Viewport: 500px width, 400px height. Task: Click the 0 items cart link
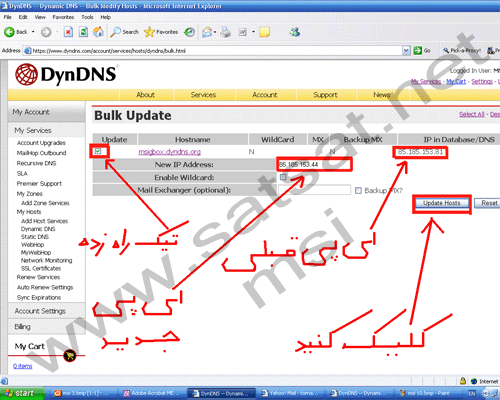[23, 366]
